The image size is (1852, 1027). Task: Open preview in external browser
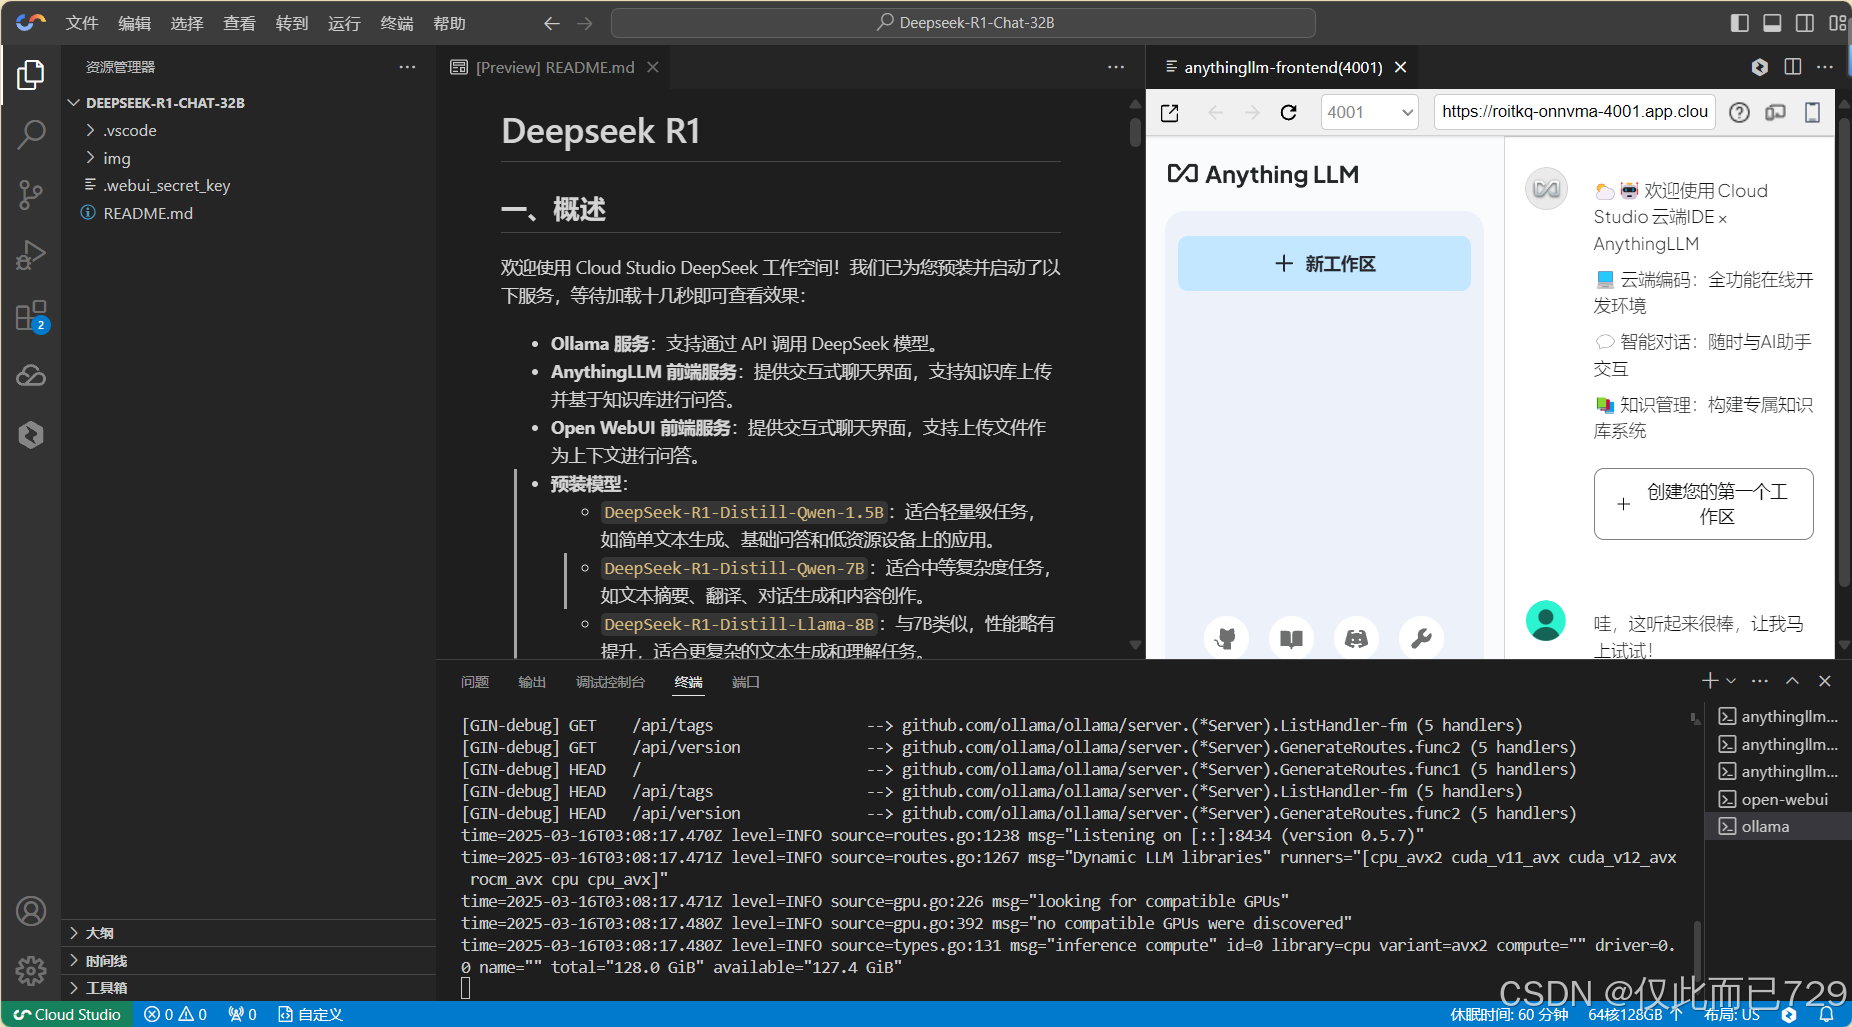click(1170, 113)
